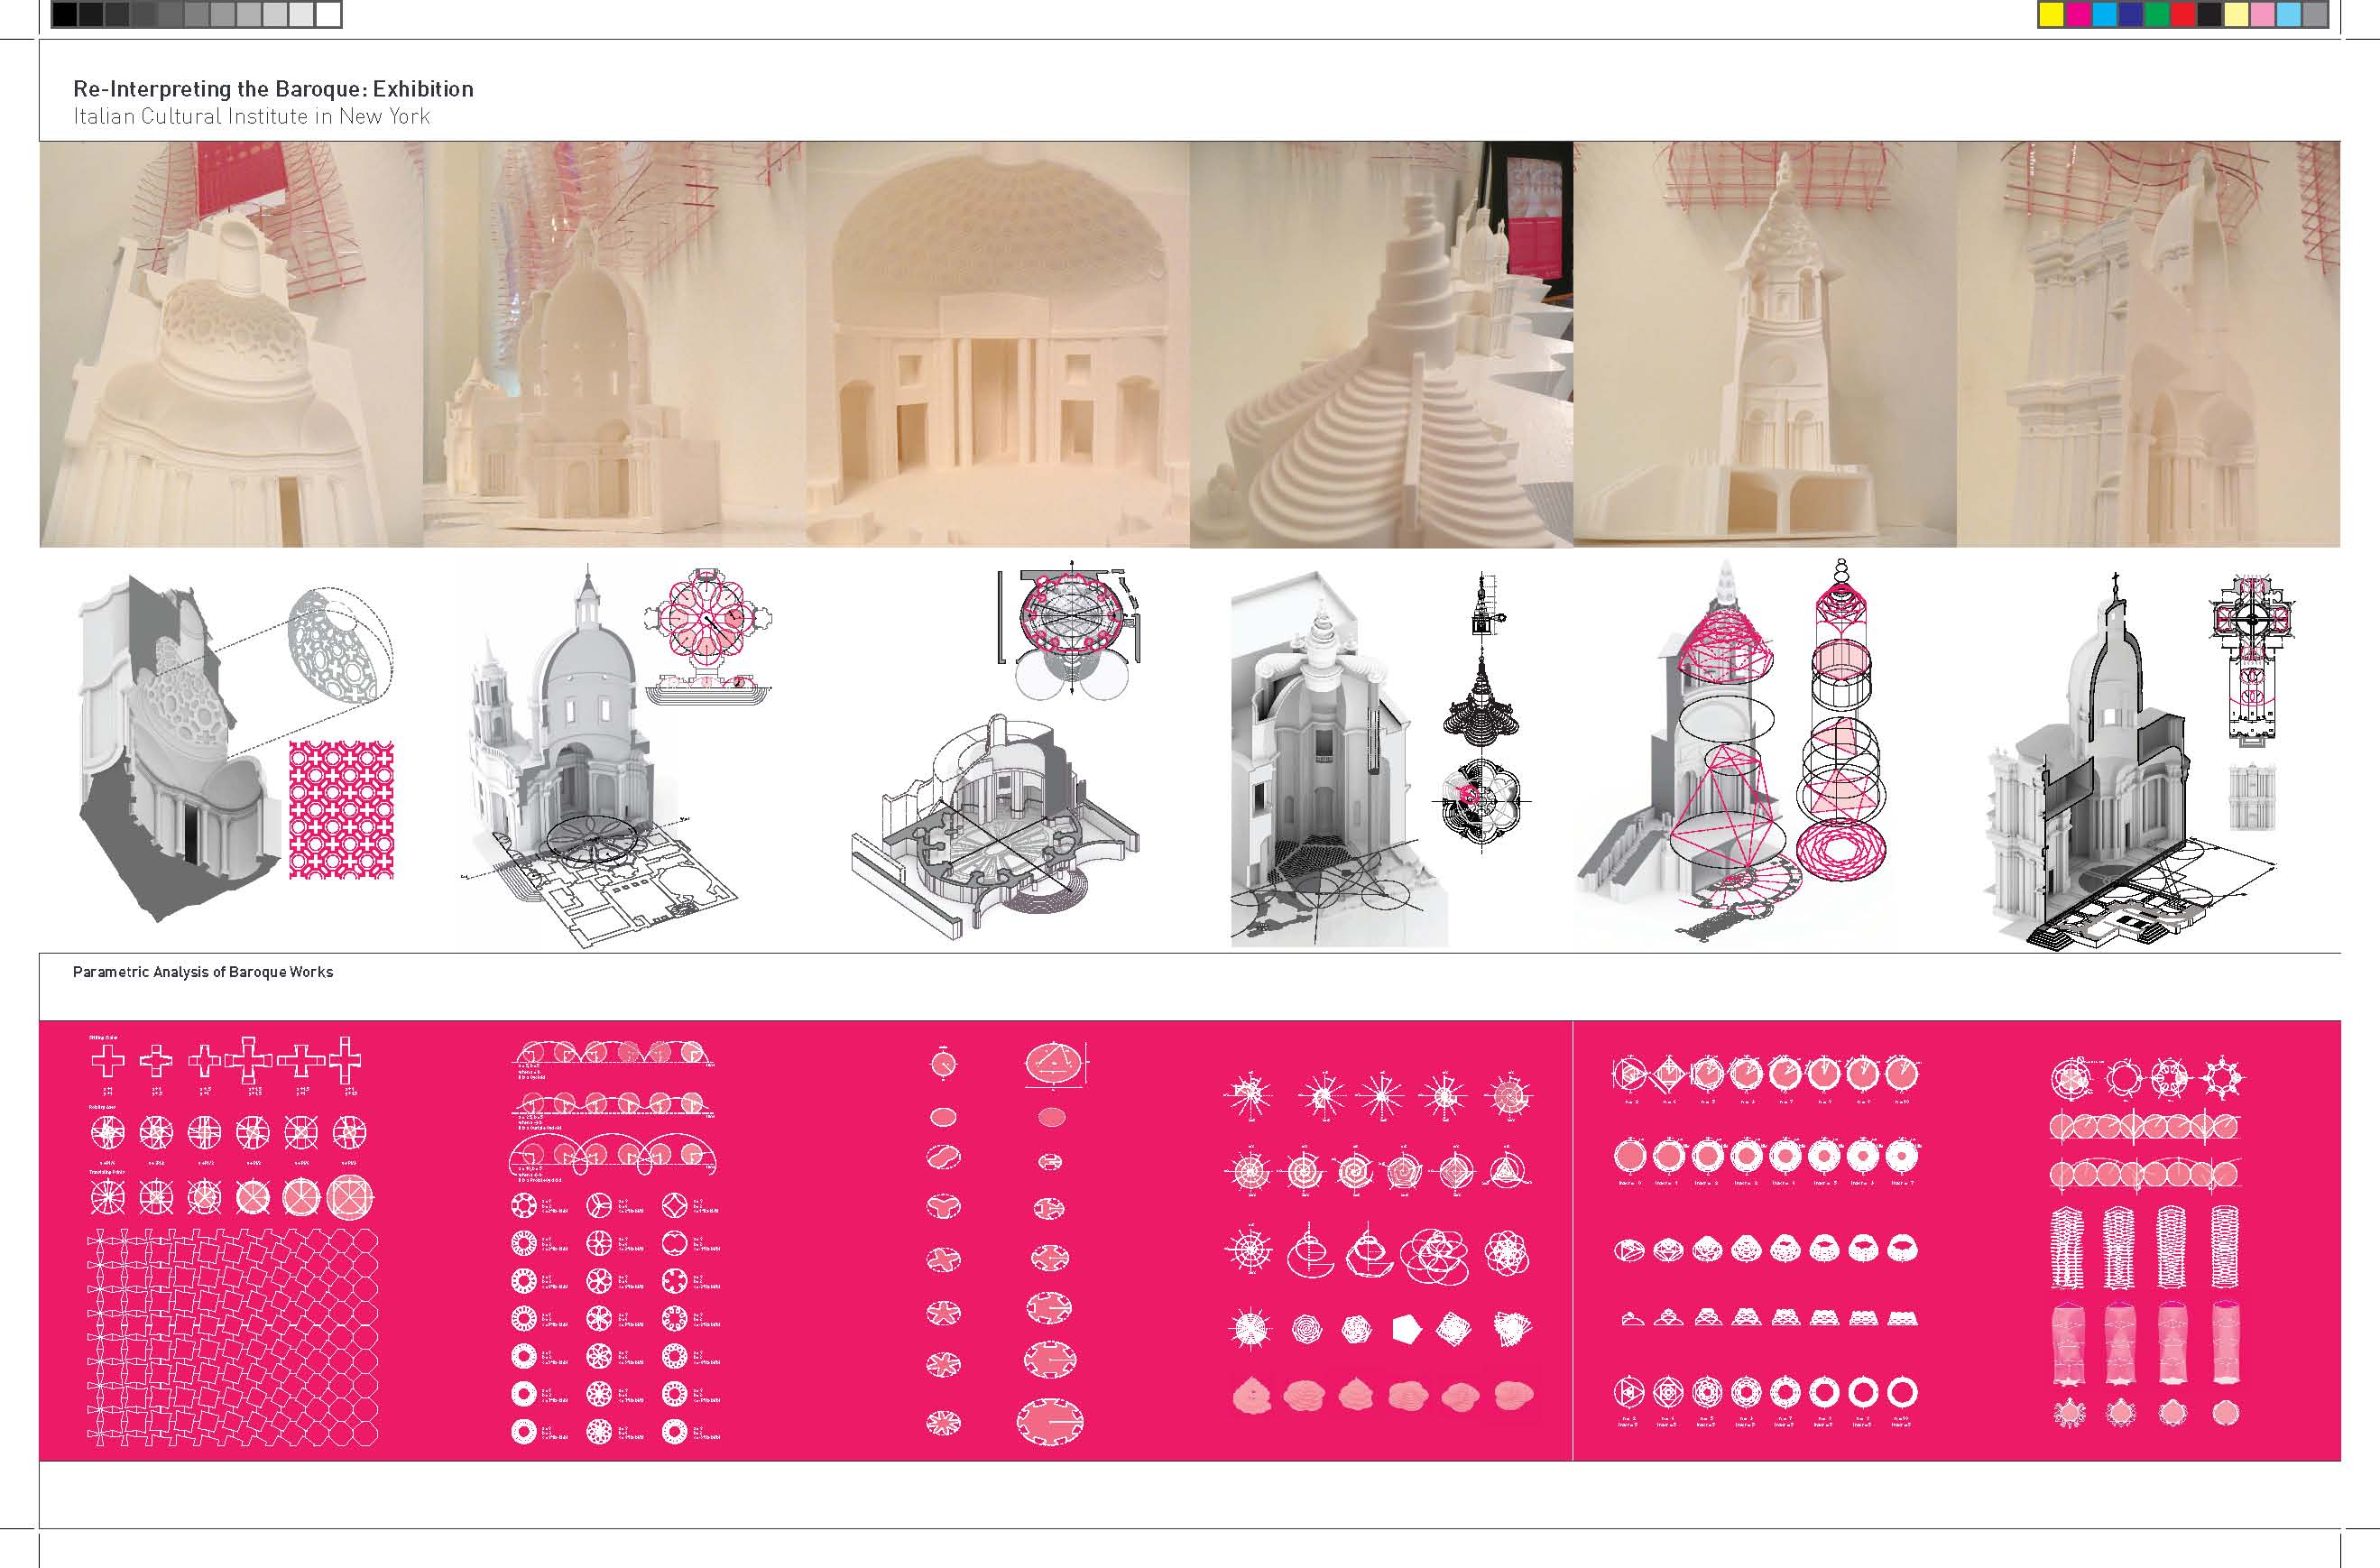The width and height of the screenshot is (2380, 1568).
Task: Click the 'Parametric Analysis of Baroque Works' heading
Action: pos(204,971)
